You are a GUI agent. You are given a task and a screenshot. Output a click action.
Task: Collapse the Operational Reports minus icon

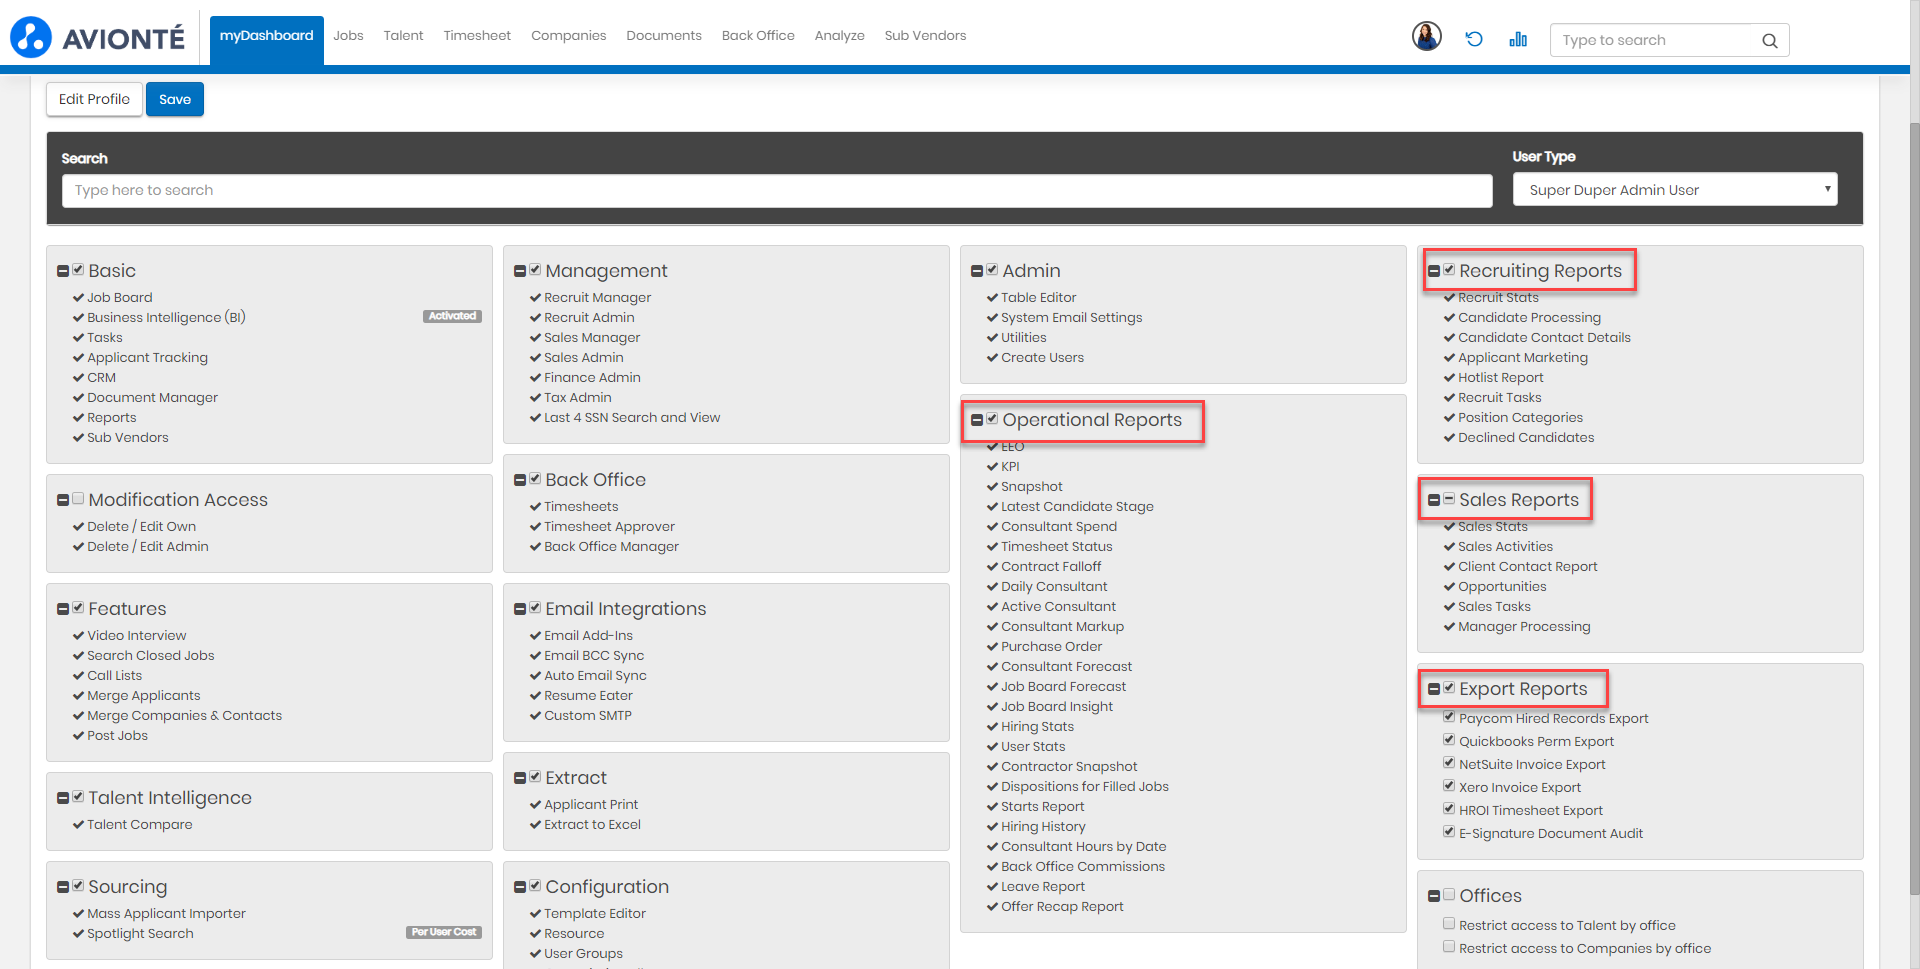pos(977,420)
